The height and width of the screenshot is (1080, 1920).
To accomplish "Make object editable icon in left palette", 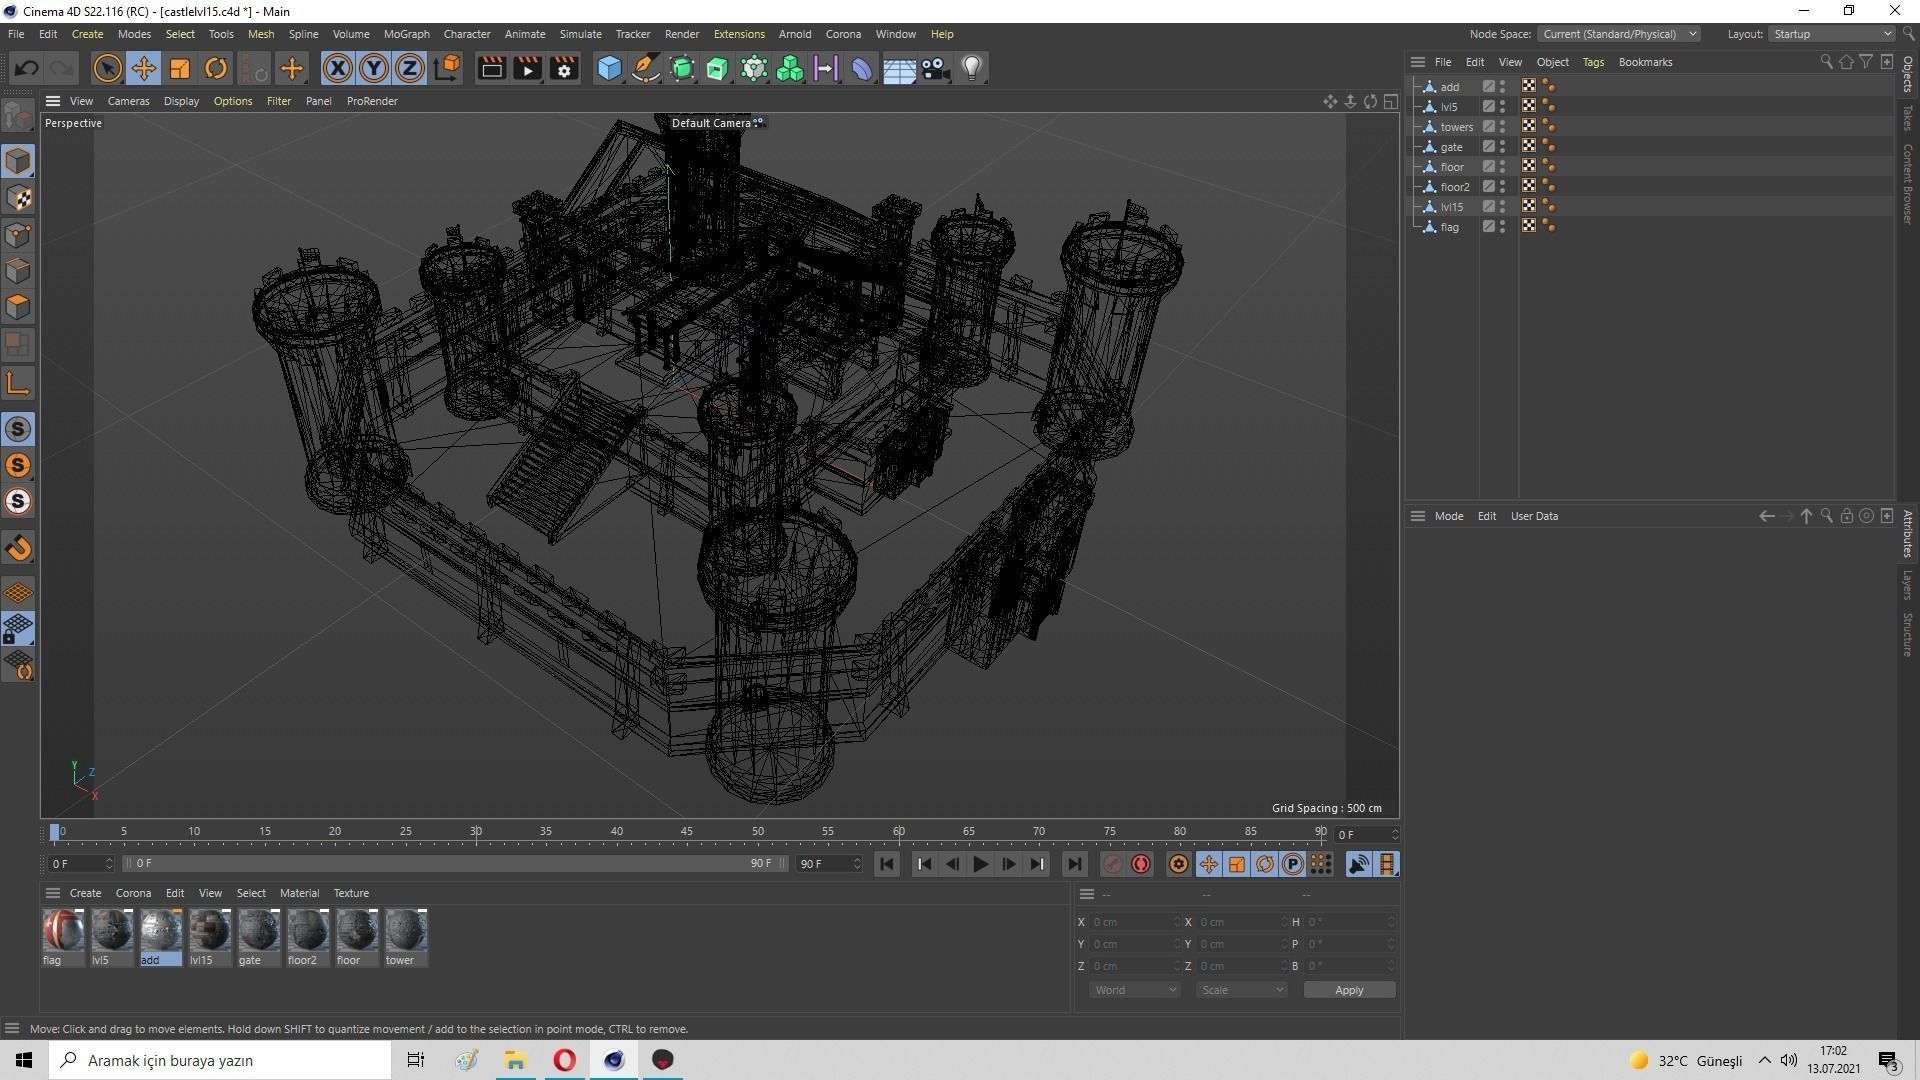I will pos(18,117).
